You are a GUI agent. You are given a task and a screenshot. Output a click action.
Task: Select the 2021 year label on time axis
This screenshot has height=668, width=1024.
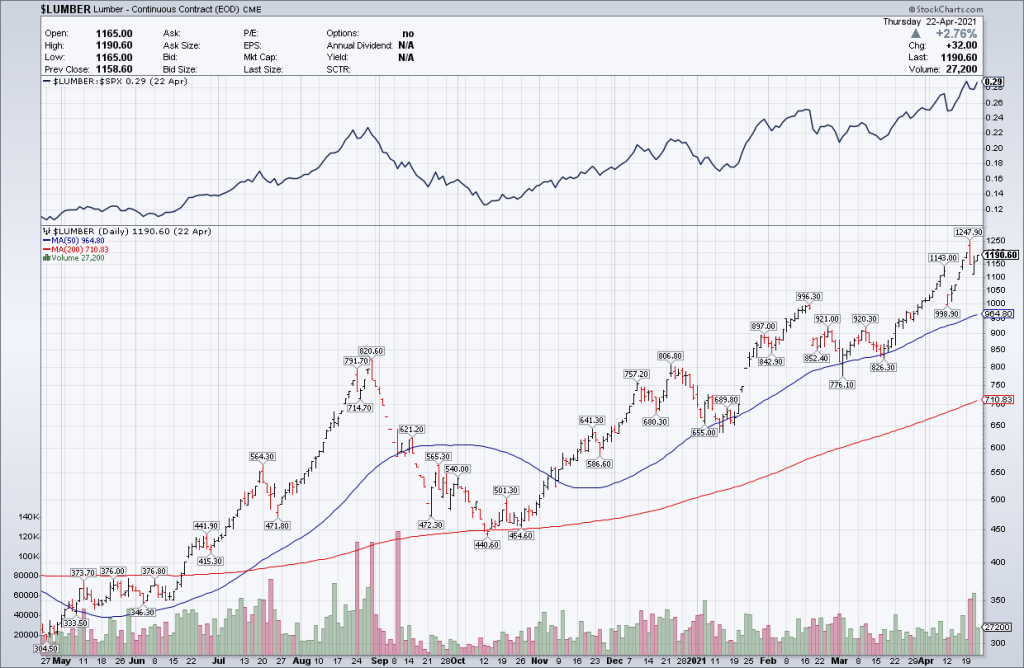pos(710,661)
